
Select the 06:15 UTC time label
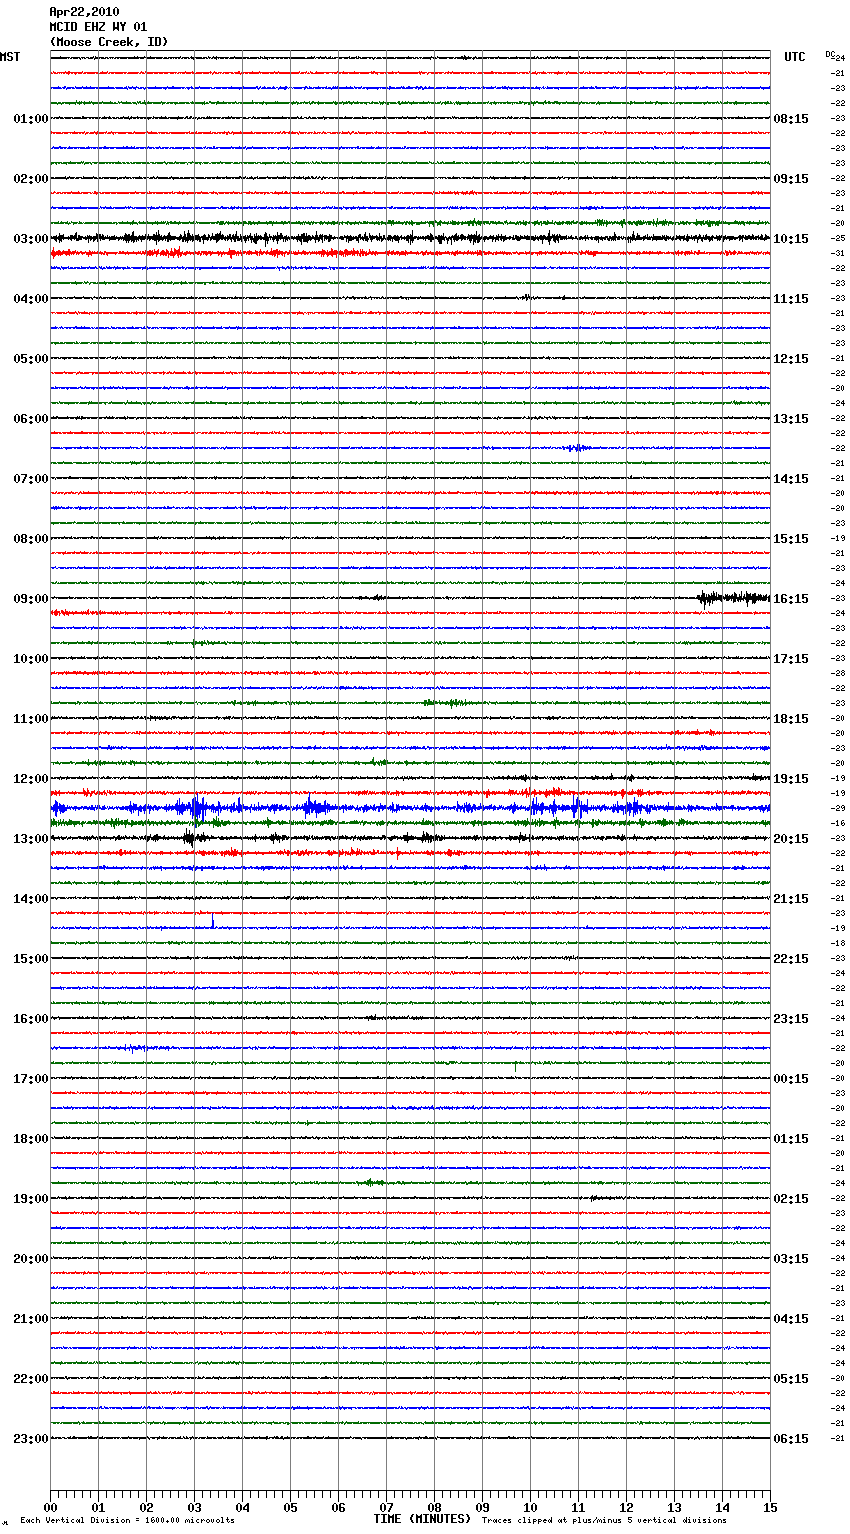(791, 1439)
